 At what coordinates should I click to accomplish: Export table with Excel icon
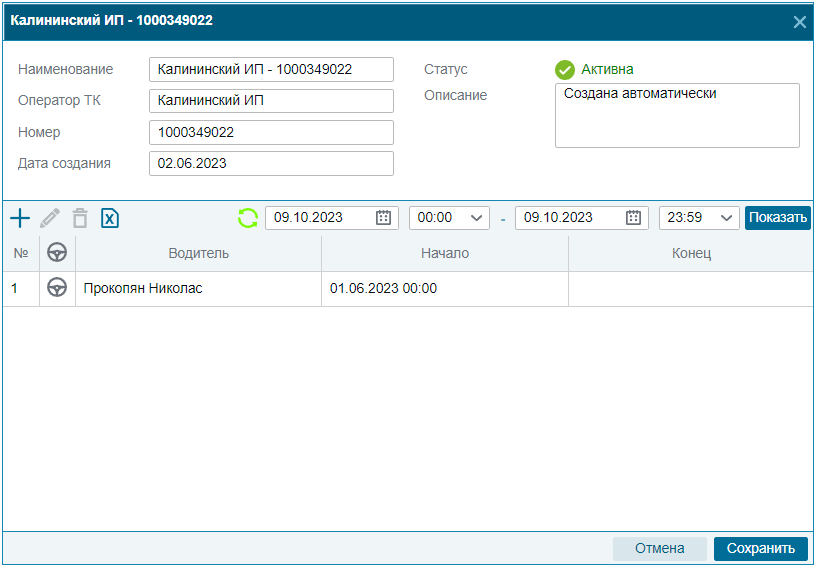click(x=110, y=218)
